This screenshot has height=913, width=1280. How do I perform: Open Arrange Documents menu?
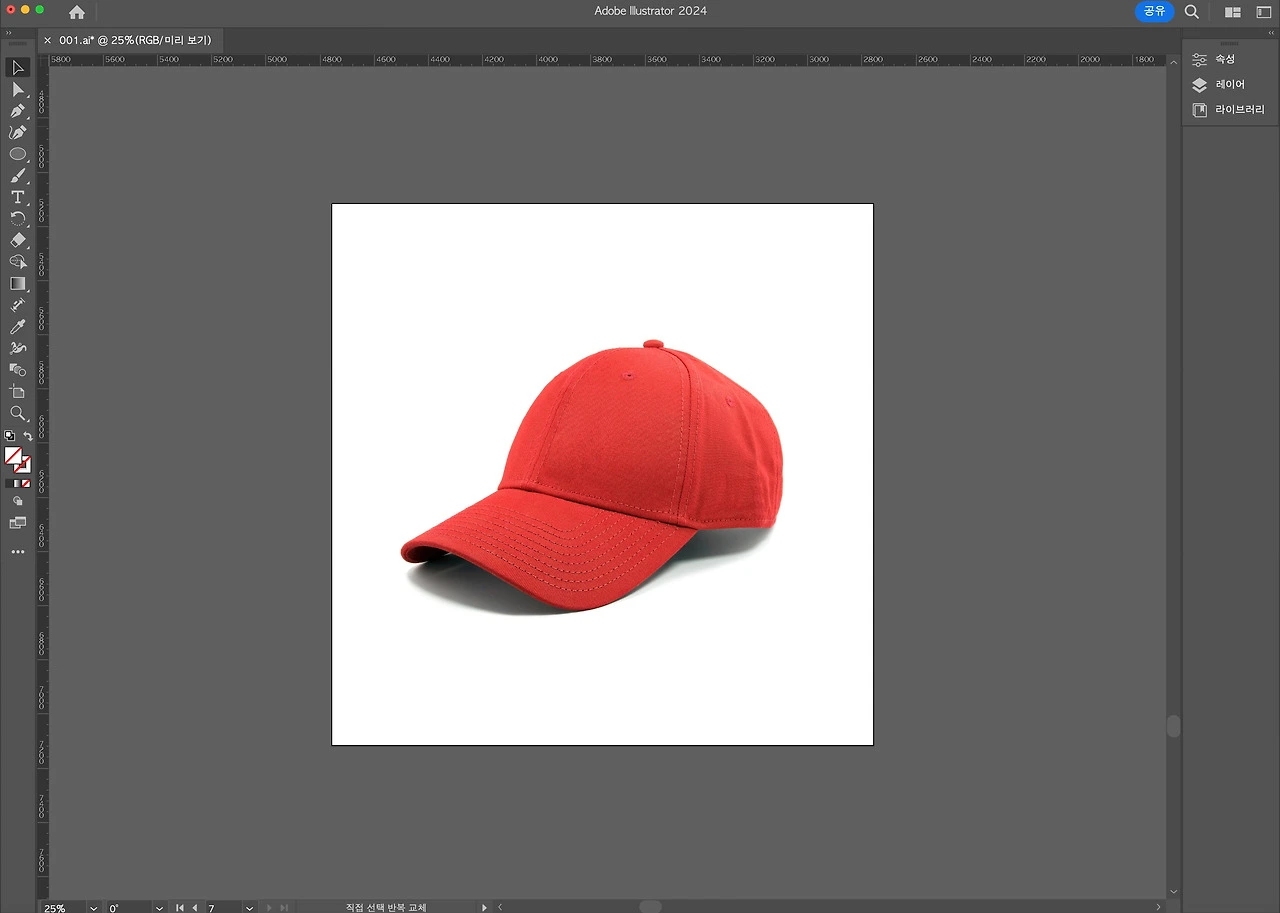1233,12
